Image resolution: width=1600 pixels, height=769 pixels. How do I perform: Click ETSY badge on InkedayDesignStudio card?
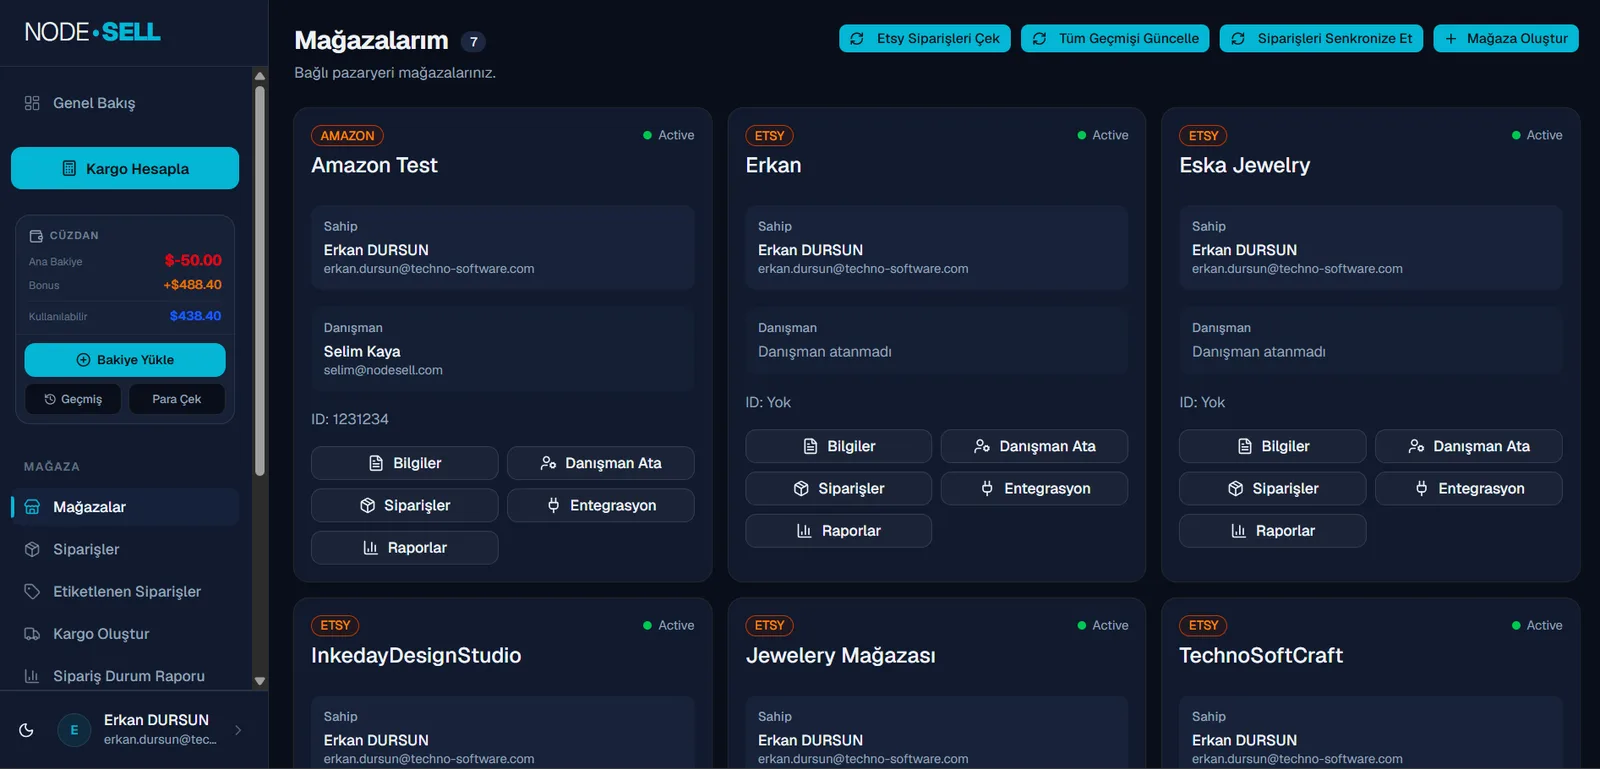[x=335, y=625]
